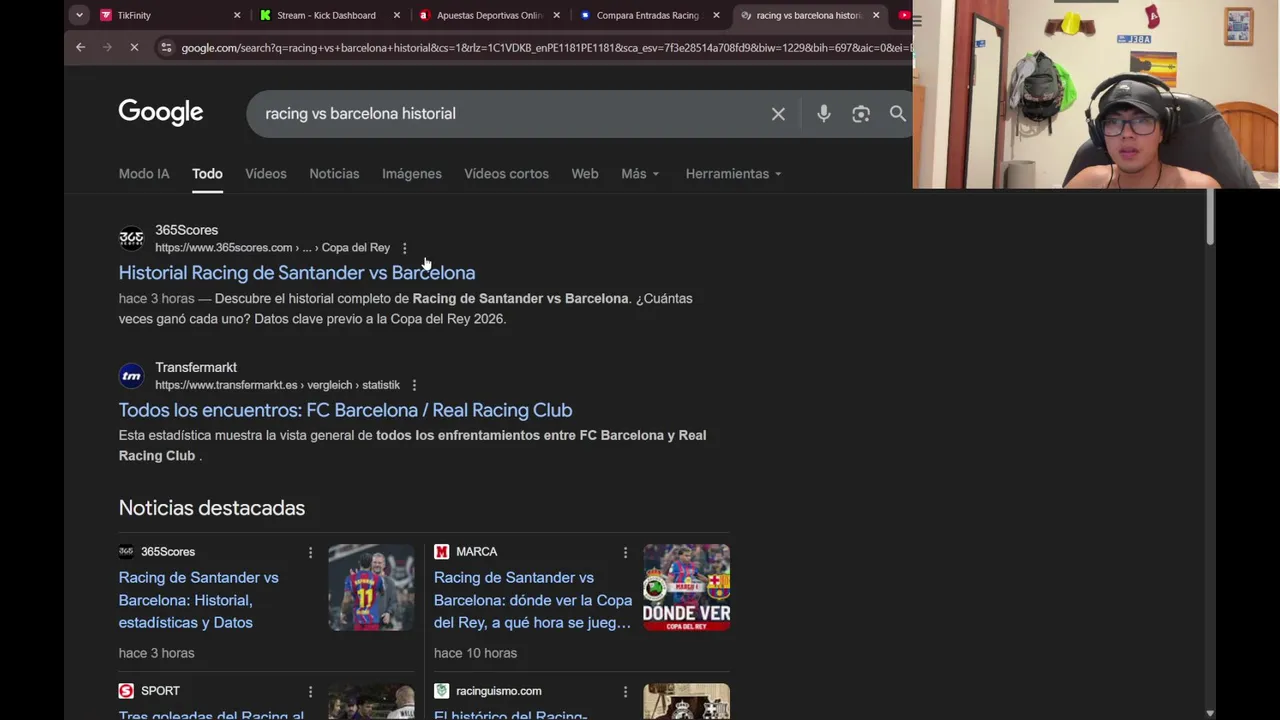Close the Stream - Kick Dashboard tab
Screen dimensions: 1280x720
397,15
